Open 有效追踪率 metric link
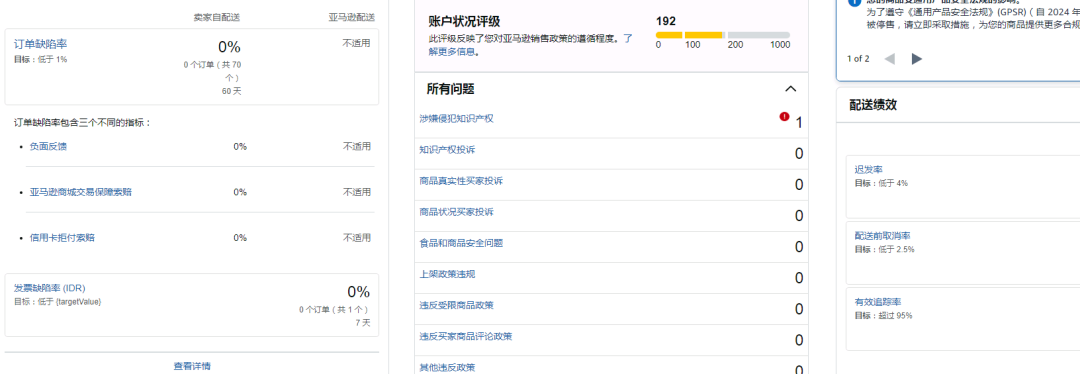This screenshot has width=1080, height=374. [878, 302]
